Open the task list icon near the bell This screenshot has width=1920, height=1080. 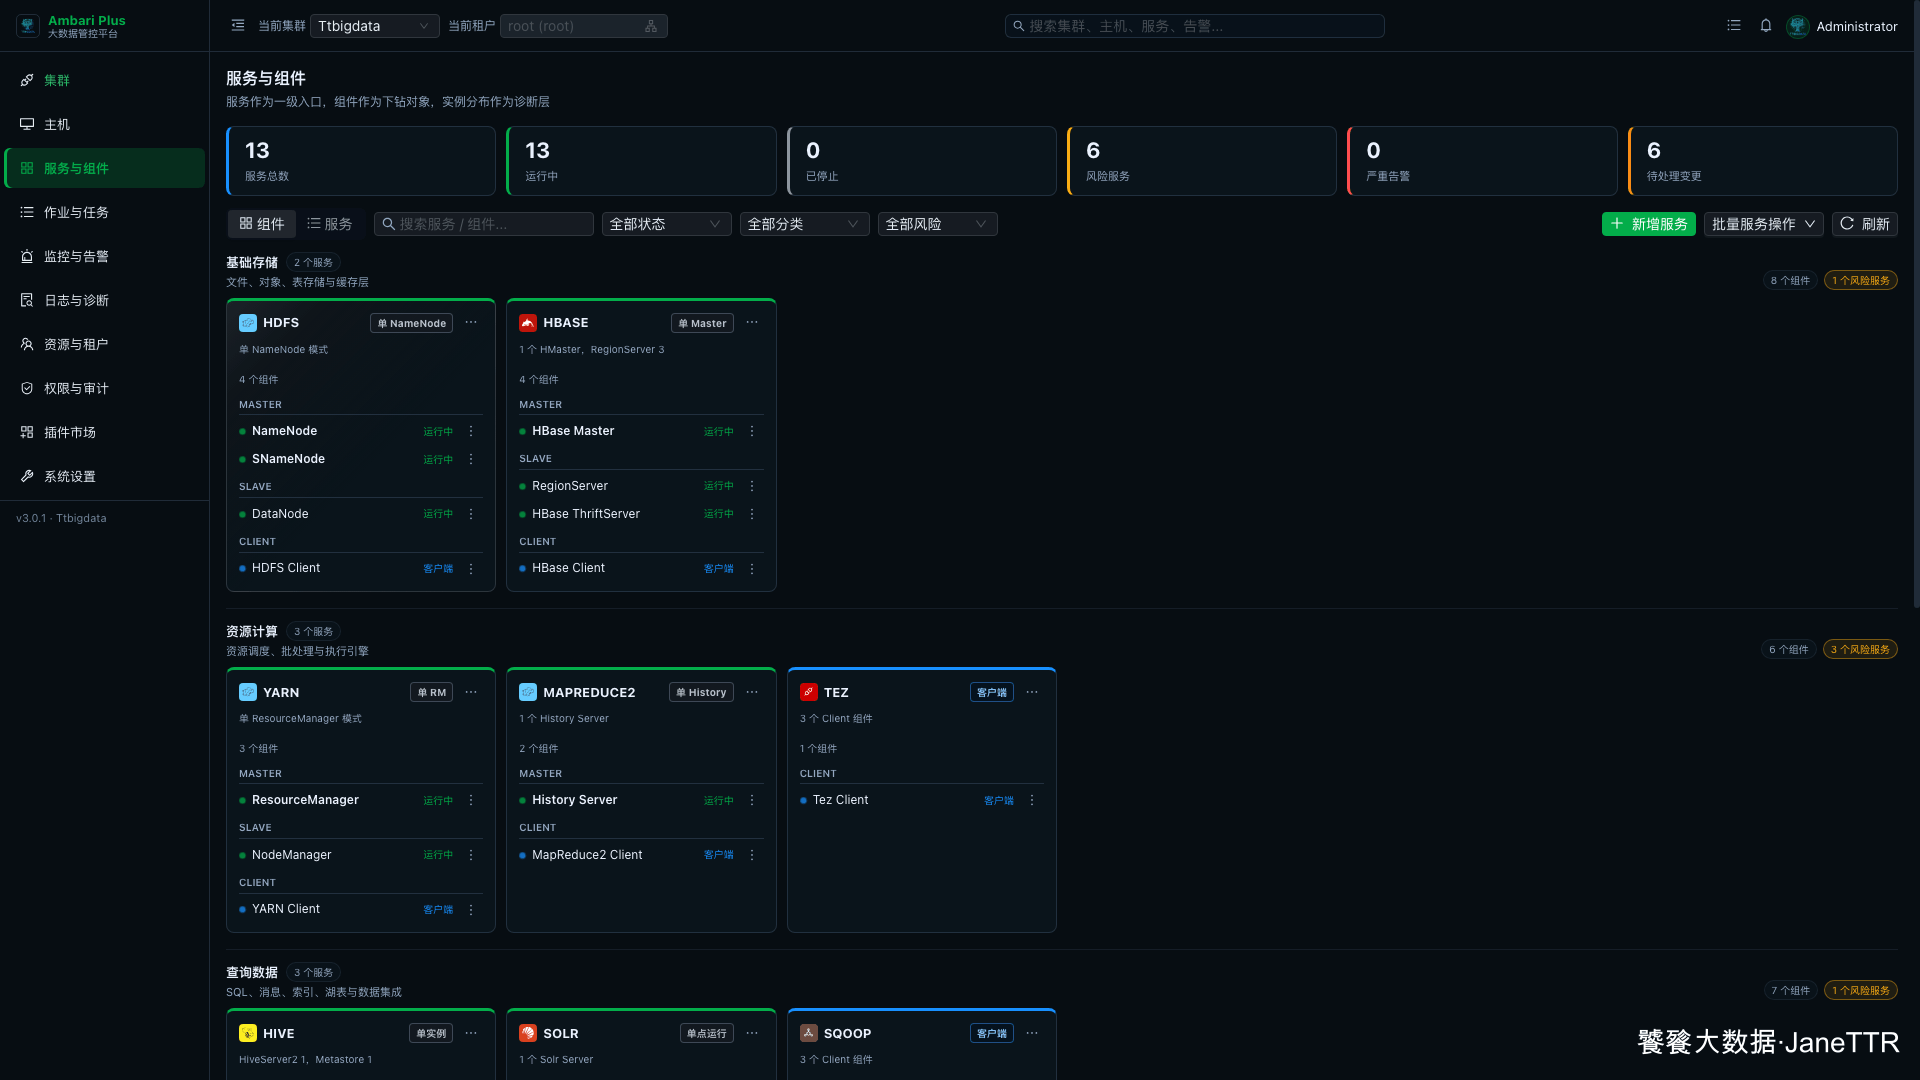[1734, 26]
